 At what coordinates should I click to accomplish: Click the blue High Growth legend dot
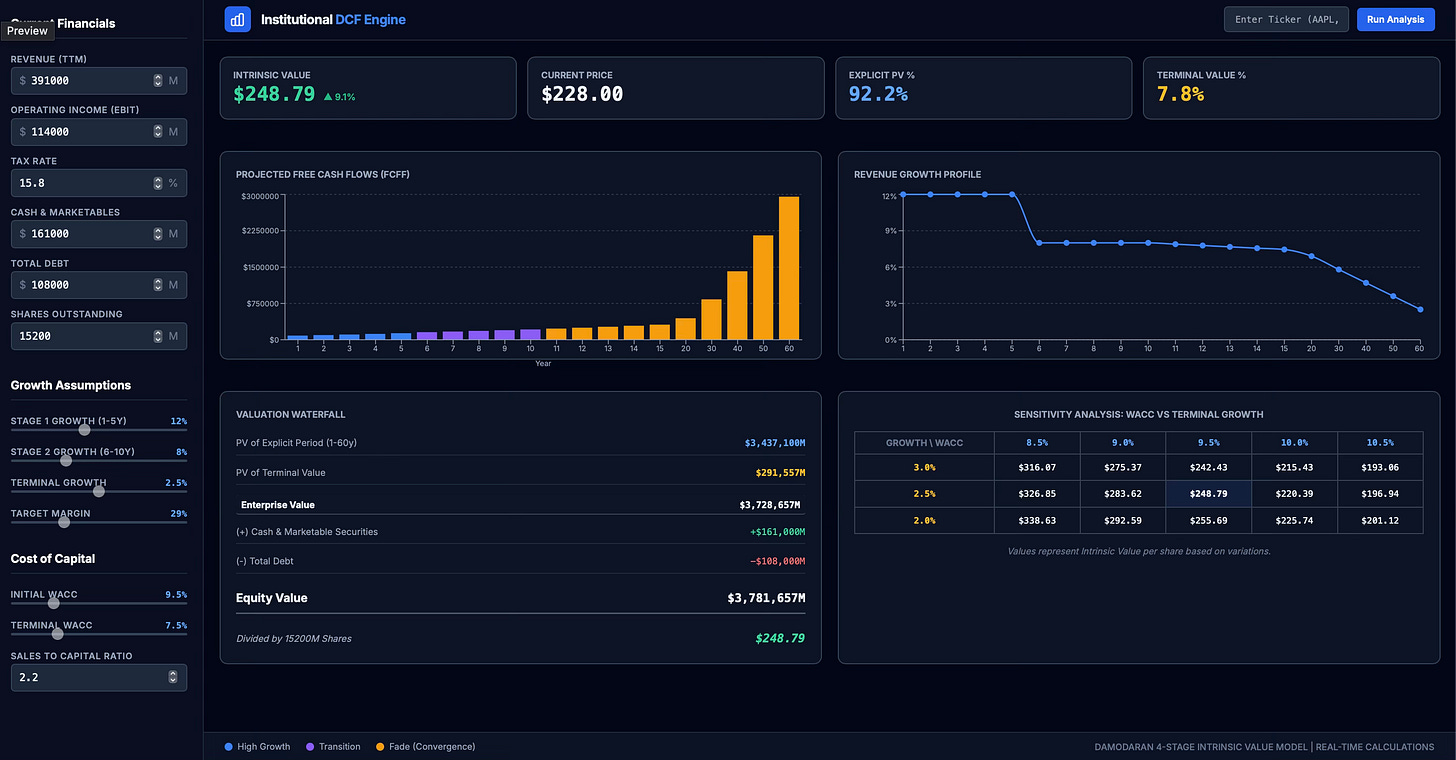coord(229,747)
